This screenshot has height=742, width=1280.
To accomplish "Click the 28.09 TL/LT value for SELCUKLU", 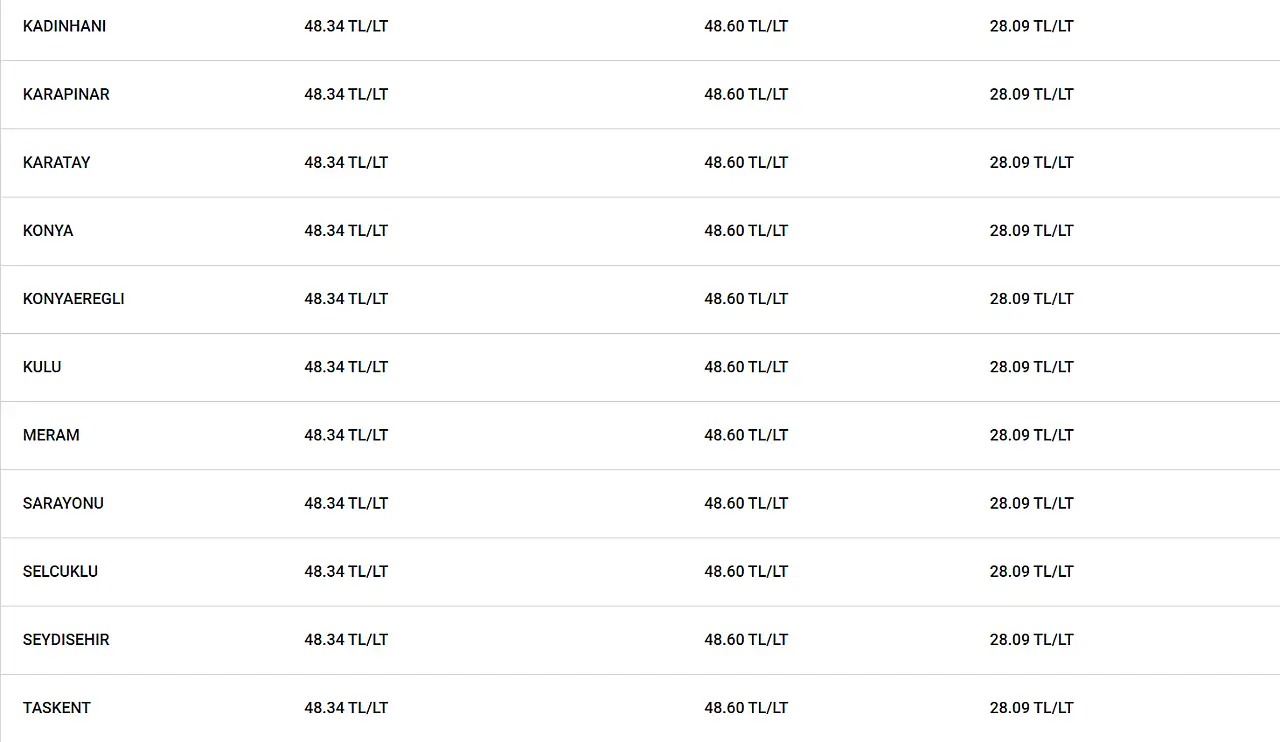I will [1031, 571].
